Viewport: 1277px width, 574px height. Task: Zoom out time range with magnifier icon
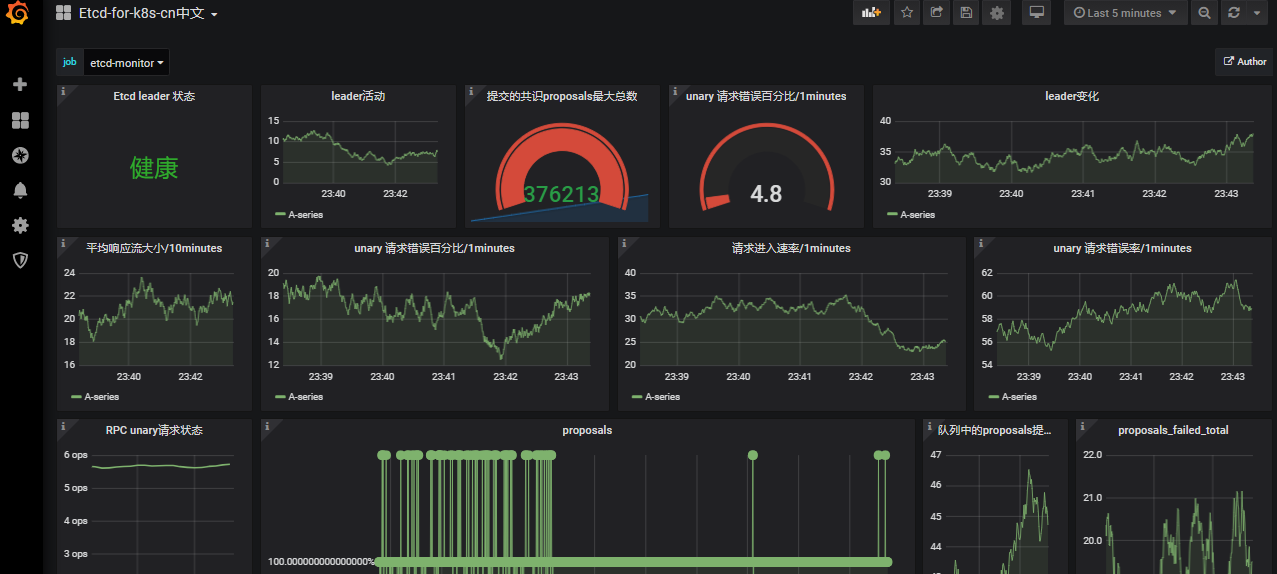[1205, 13]
